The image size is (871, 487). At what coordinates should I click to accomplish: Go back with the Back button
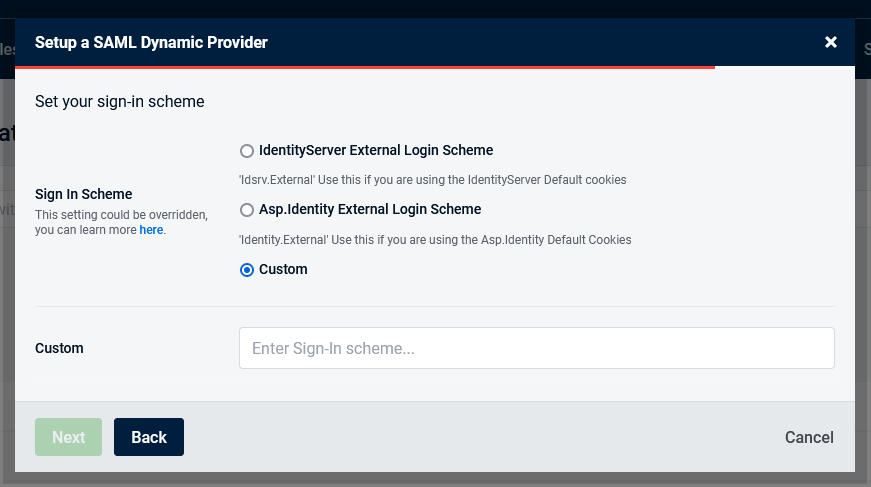149,437
